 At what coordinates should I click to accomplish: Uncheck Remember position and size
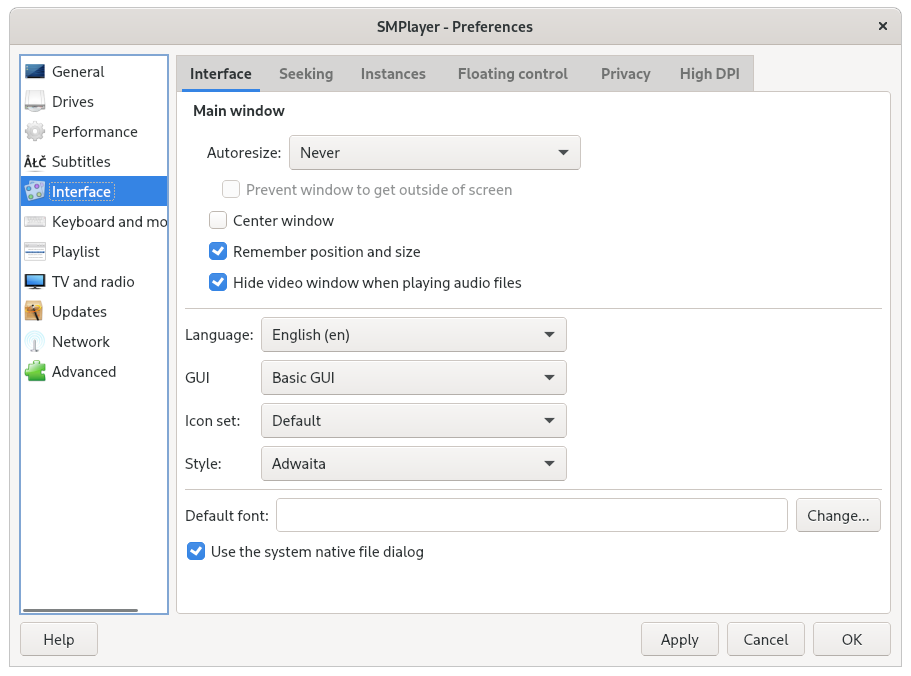tap(218, 252)
